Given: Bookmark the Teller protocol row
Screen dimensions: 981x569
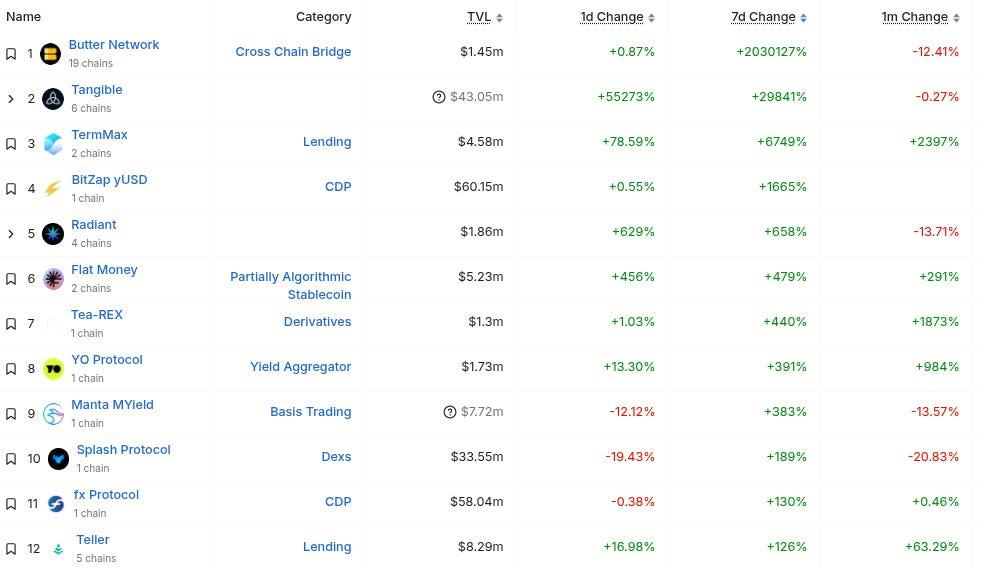Looking at the screenshot, I should click(11, 549).
